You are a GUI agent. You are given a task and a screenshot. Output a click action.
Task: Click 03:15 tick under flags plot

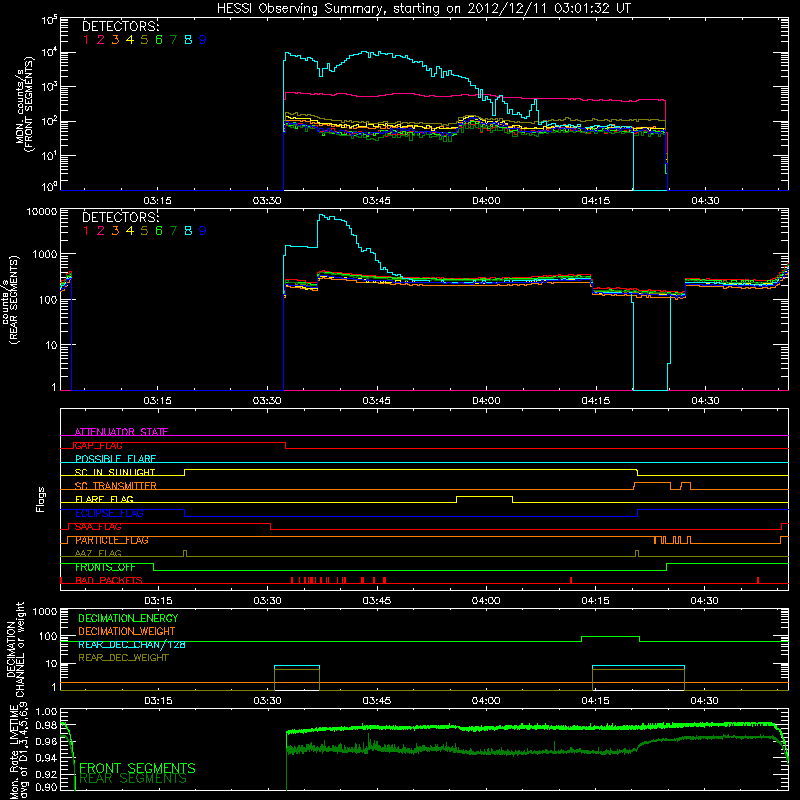tap(158, 601)
